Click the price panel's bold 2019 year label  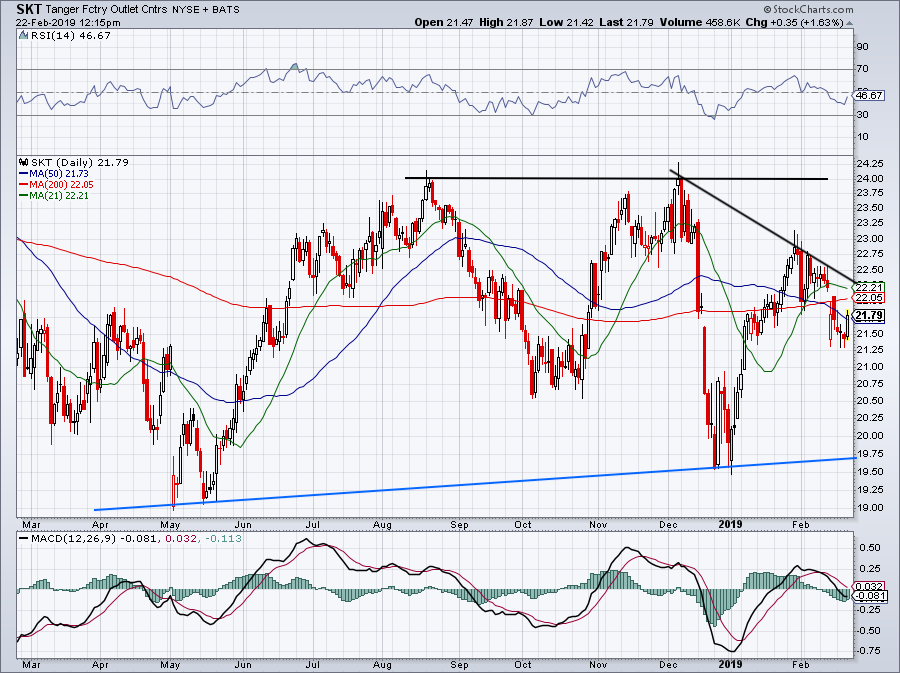pos(730,524)
